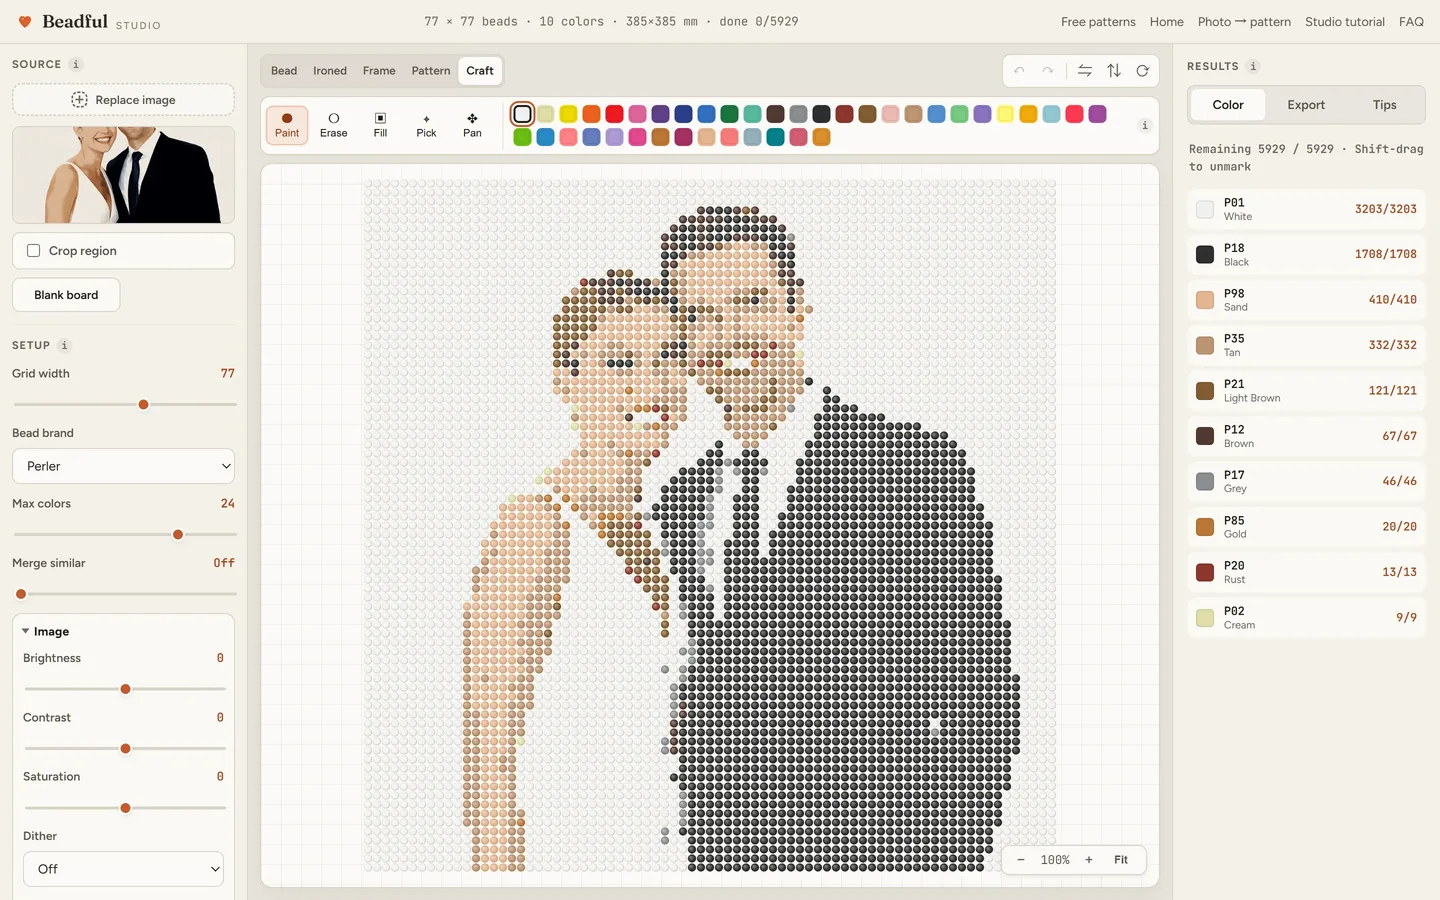Adjust the Max colors slider handle
Image resolution: width=1440 pixels, height=900 pixels.
(x=178, y=535)
